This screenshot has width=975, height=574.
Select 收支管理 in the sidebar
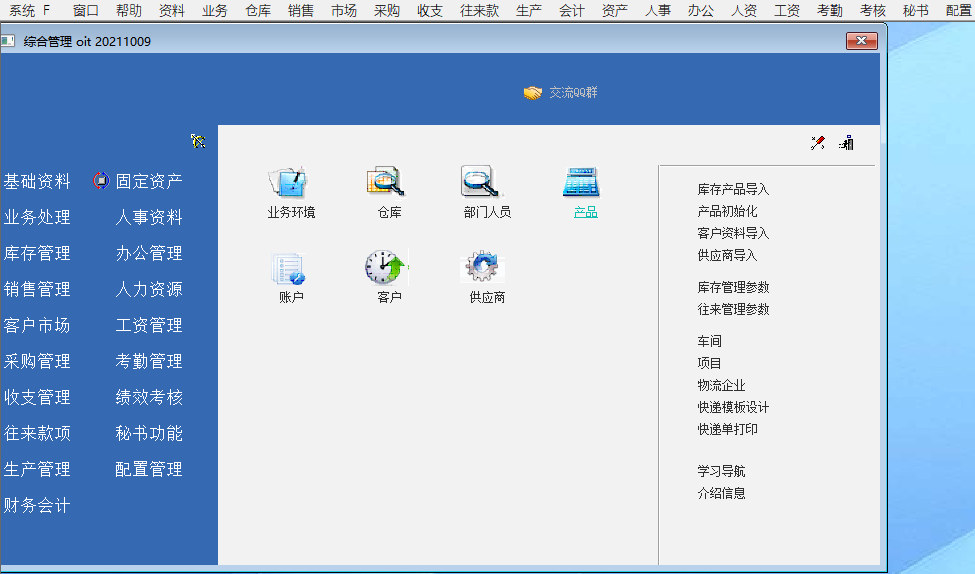[37, 397]
